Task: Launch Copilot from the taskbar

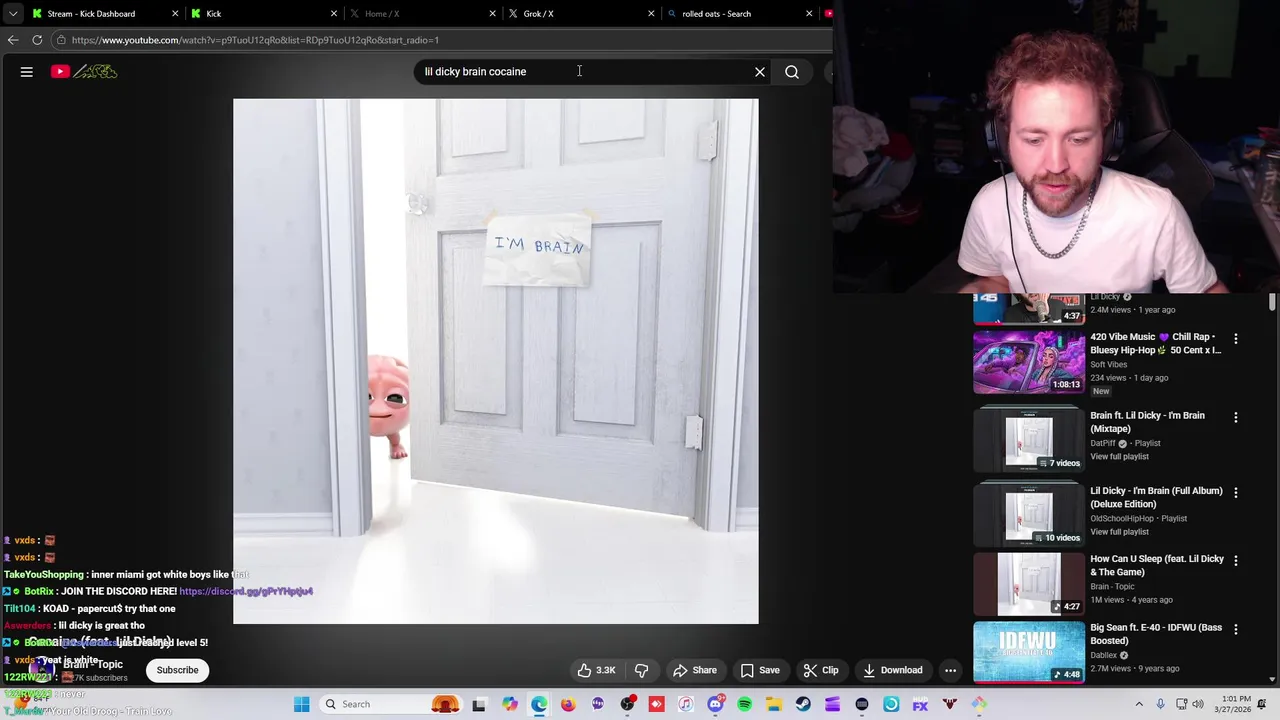Action: click(x=510, y=704)
